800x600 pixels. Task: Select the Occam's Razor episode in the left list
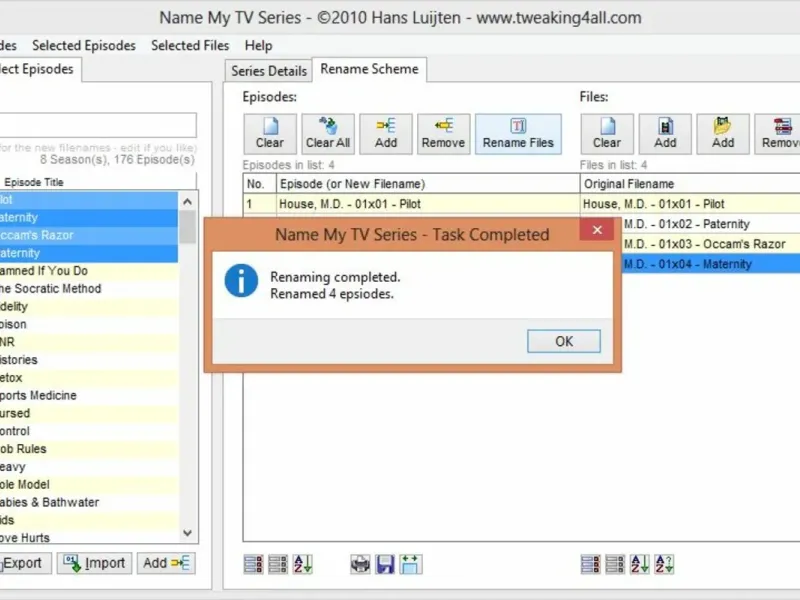[x=89, y=235]
